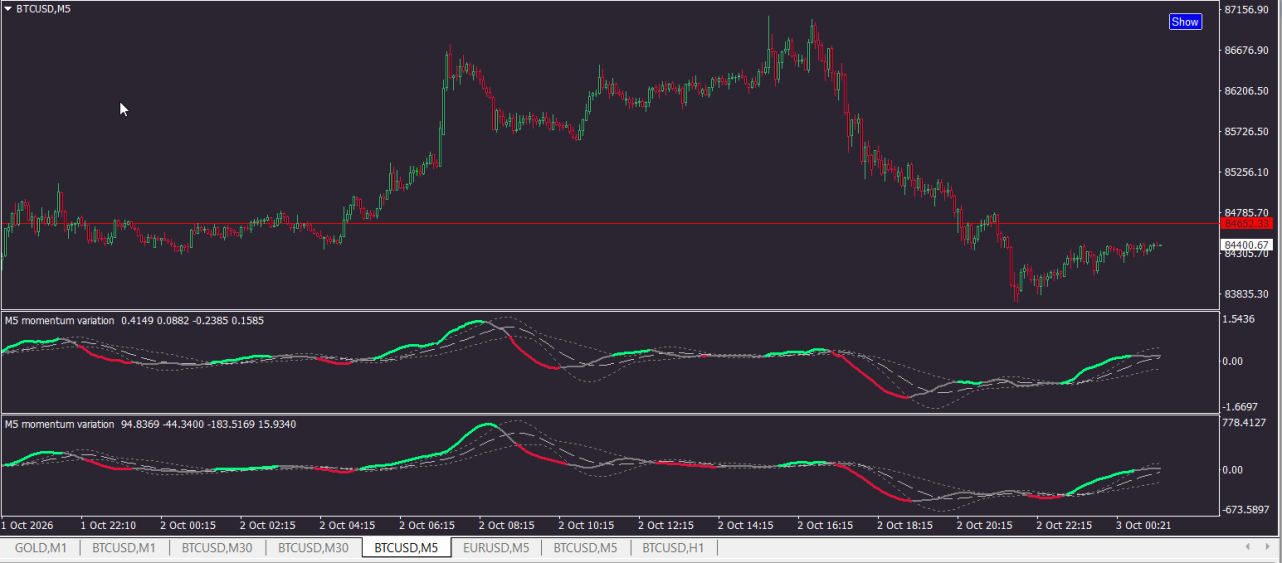Click the 1 Oct 2026 time axis label
Screen dimensions: 1282x563
pos(27,525)
